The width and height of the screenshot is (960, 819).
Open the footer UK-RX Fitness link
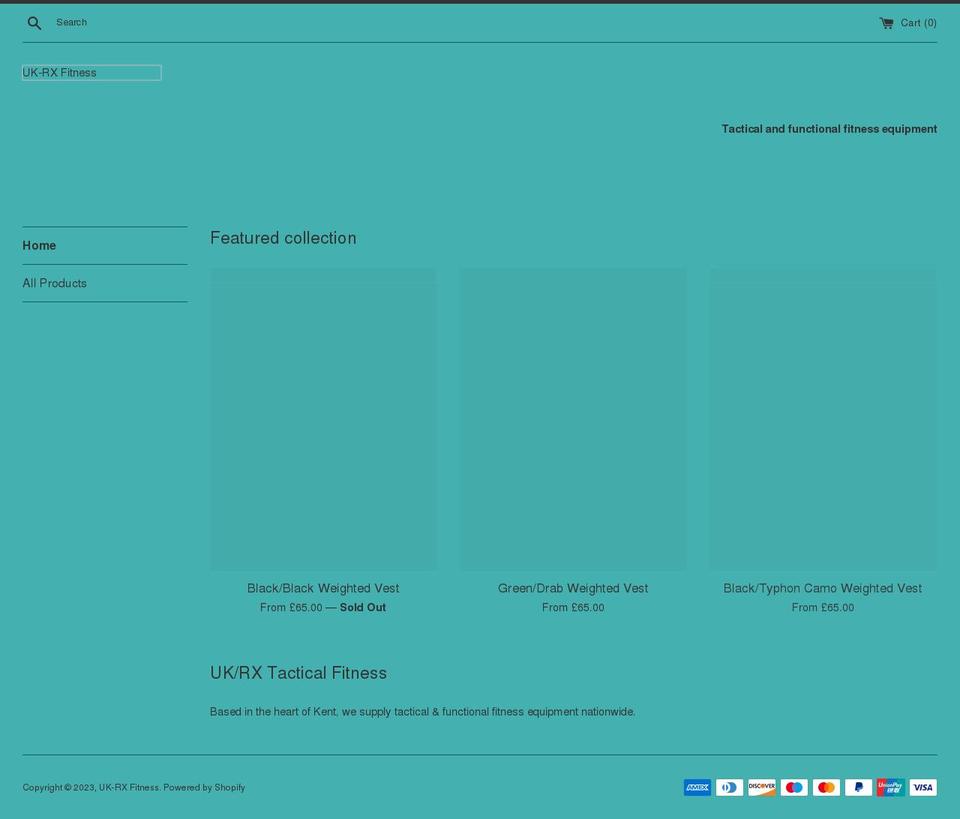129,787
